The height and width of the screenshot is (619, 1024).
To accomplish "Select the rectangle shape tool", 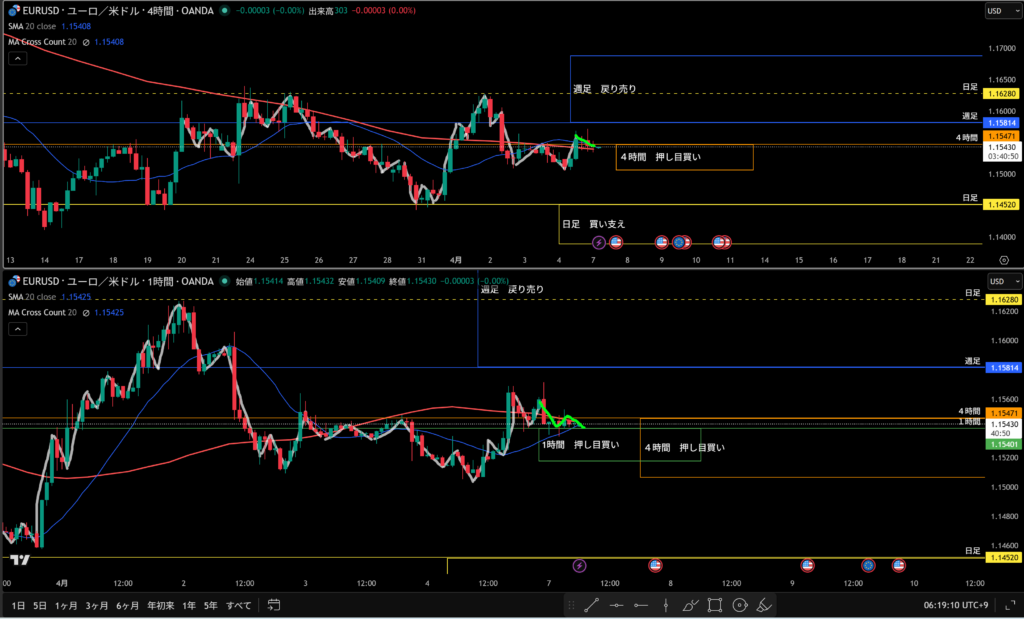I will click(715, 605).
